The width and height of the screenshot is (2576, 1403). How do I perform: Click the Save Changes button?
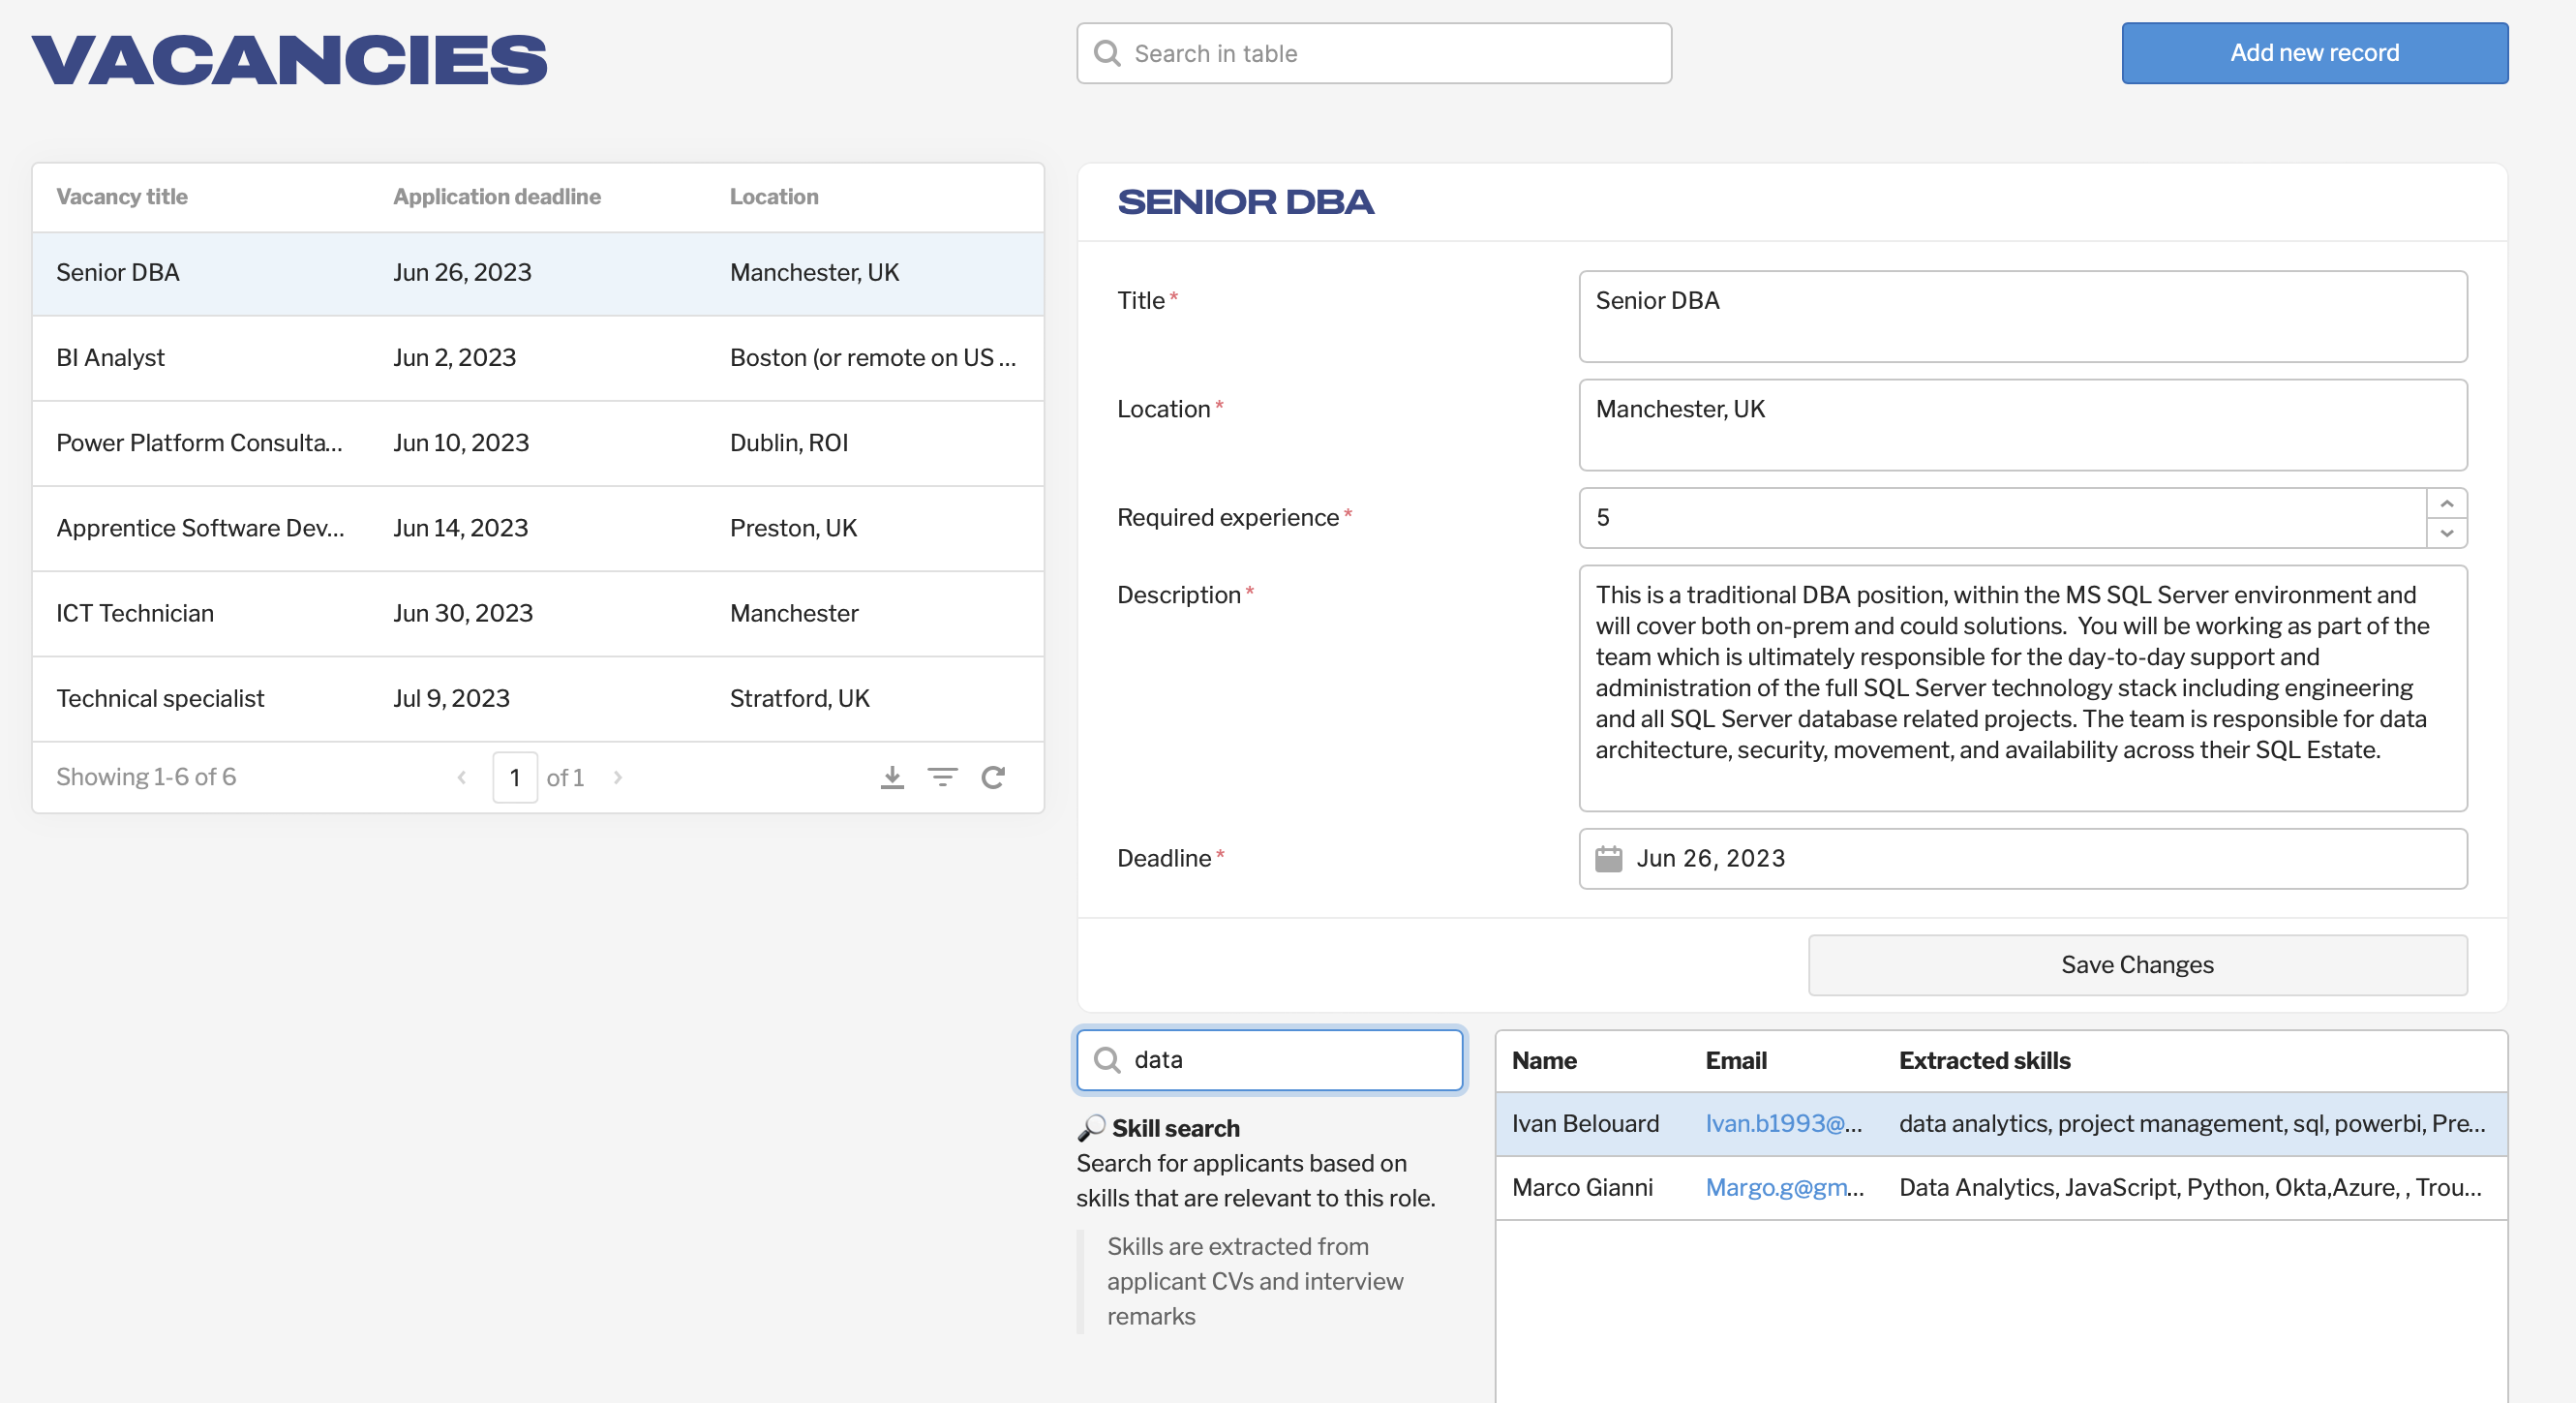pos(2137,964)
